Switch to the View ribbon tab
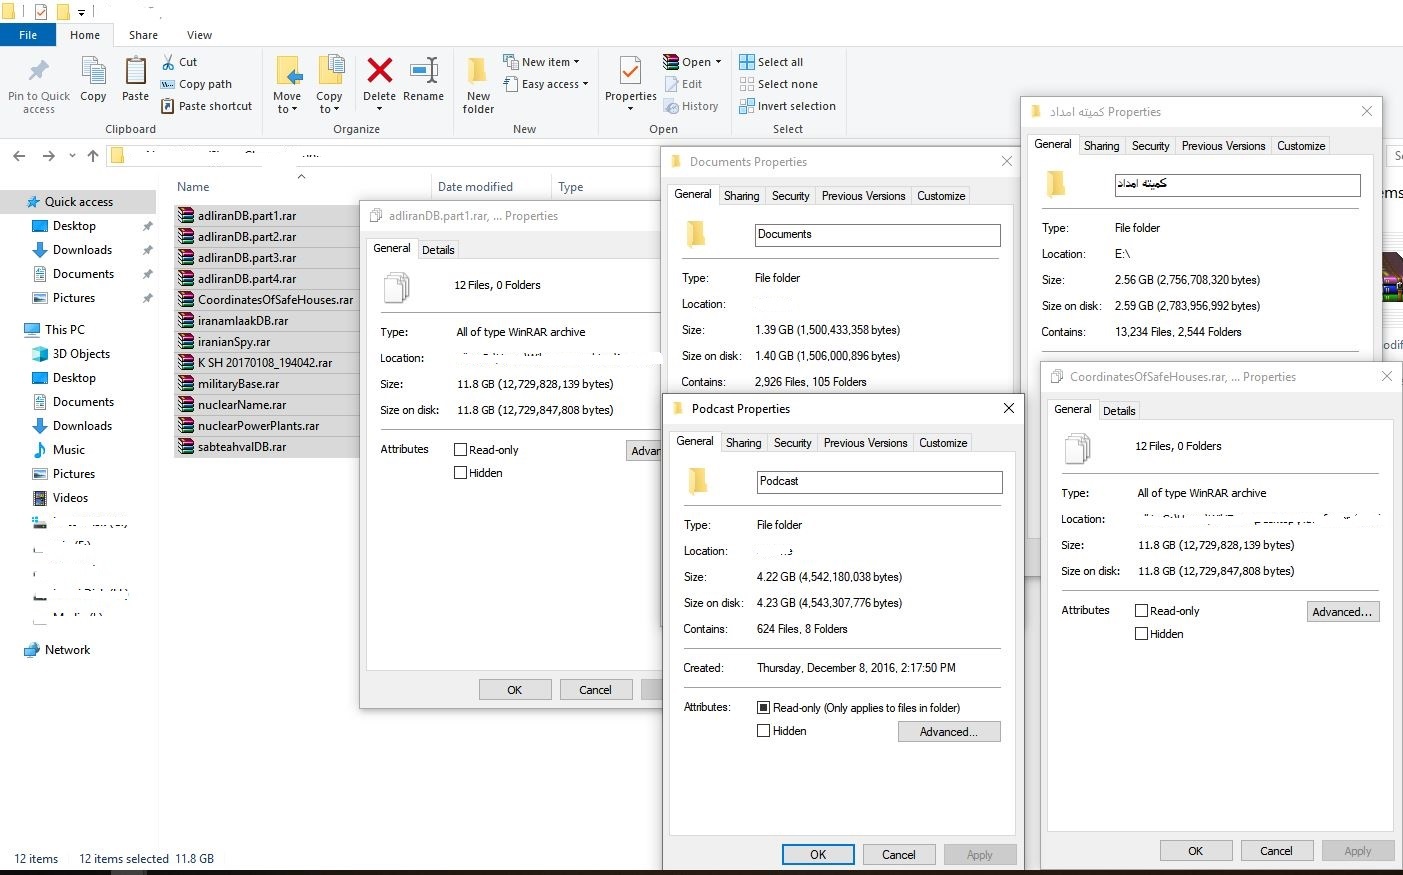Screen dimensions: 1403x875 point(199,35)
